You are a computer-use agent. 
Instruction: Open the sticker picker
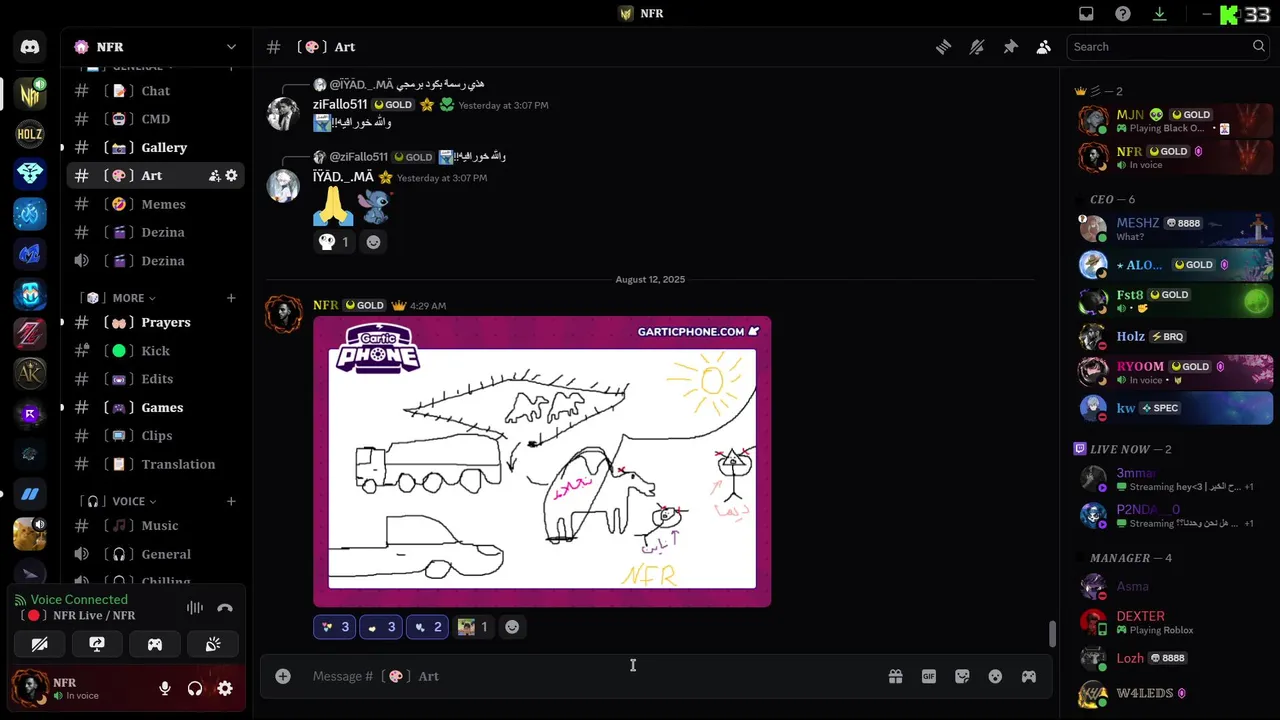(x=962, y=676)
